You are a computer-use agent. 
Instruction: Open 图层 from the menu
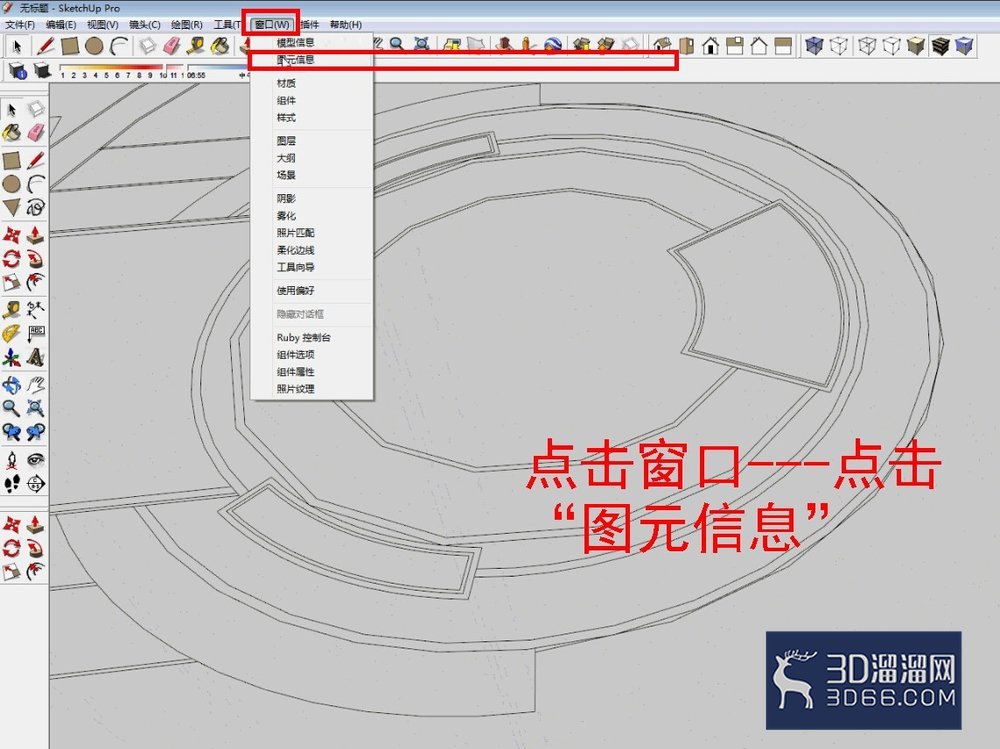click(x=311, y=140)
